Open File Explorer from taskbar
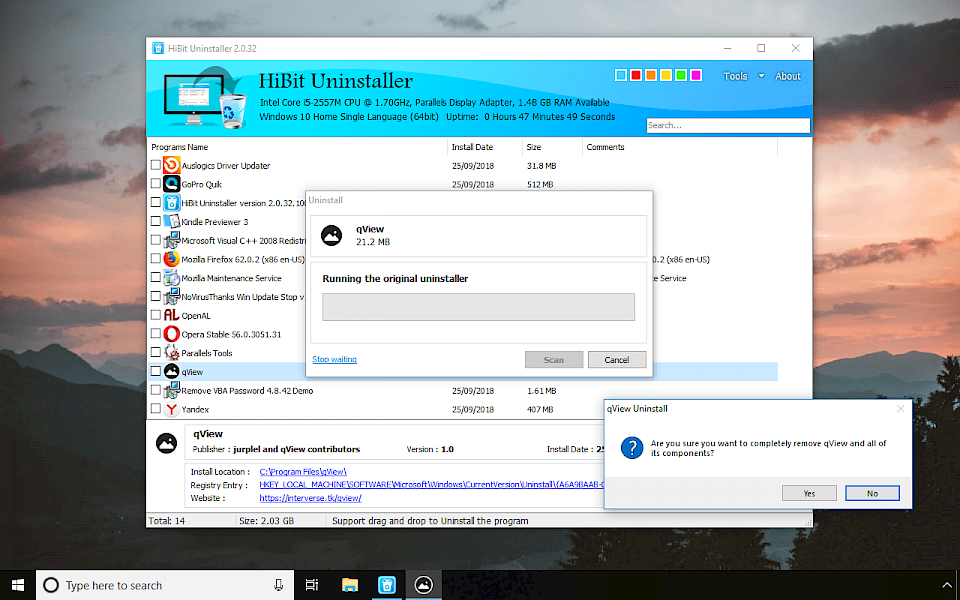Viewport: 960px width, 600px height. [350, 585]
